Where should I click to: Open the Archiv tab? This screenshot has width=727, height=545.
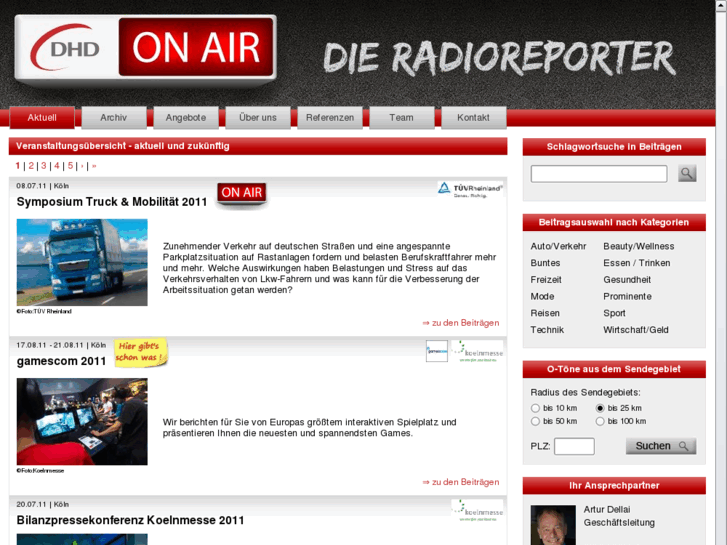click(x=114, y=118)
